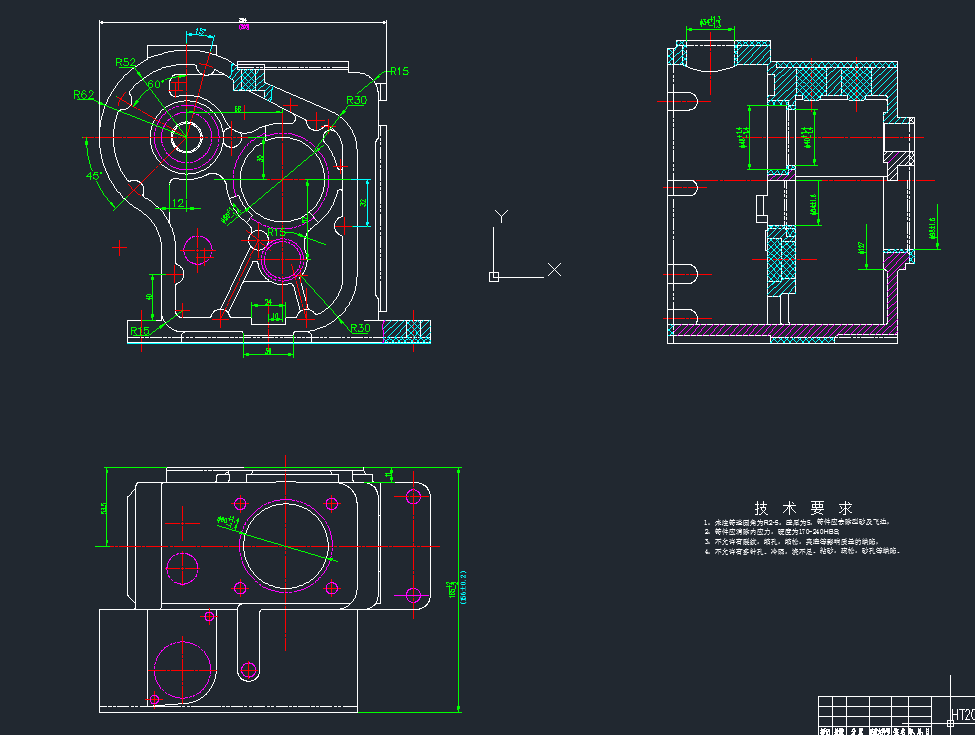Select the 53.5 vertical dimension in bottom view
Image resolution: width=975 pixels, height=735 pixels.
click(x=104, y=509)
